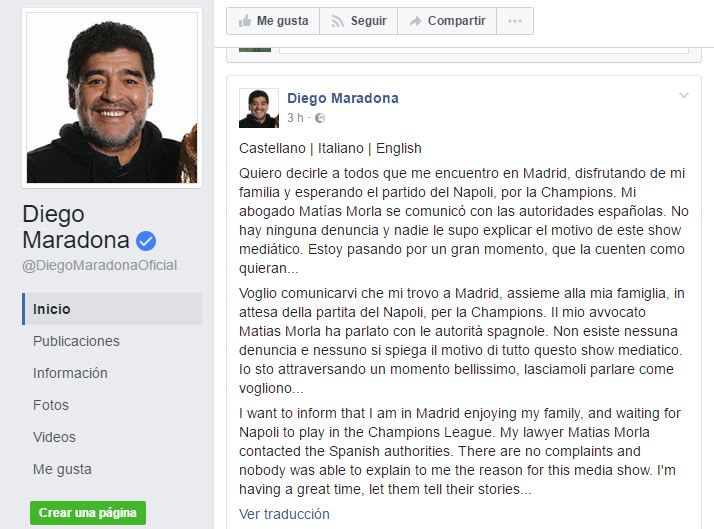Click the blue verified badge beside Maradona
This screenshot has height=529, width=714.
pos(146,241)
